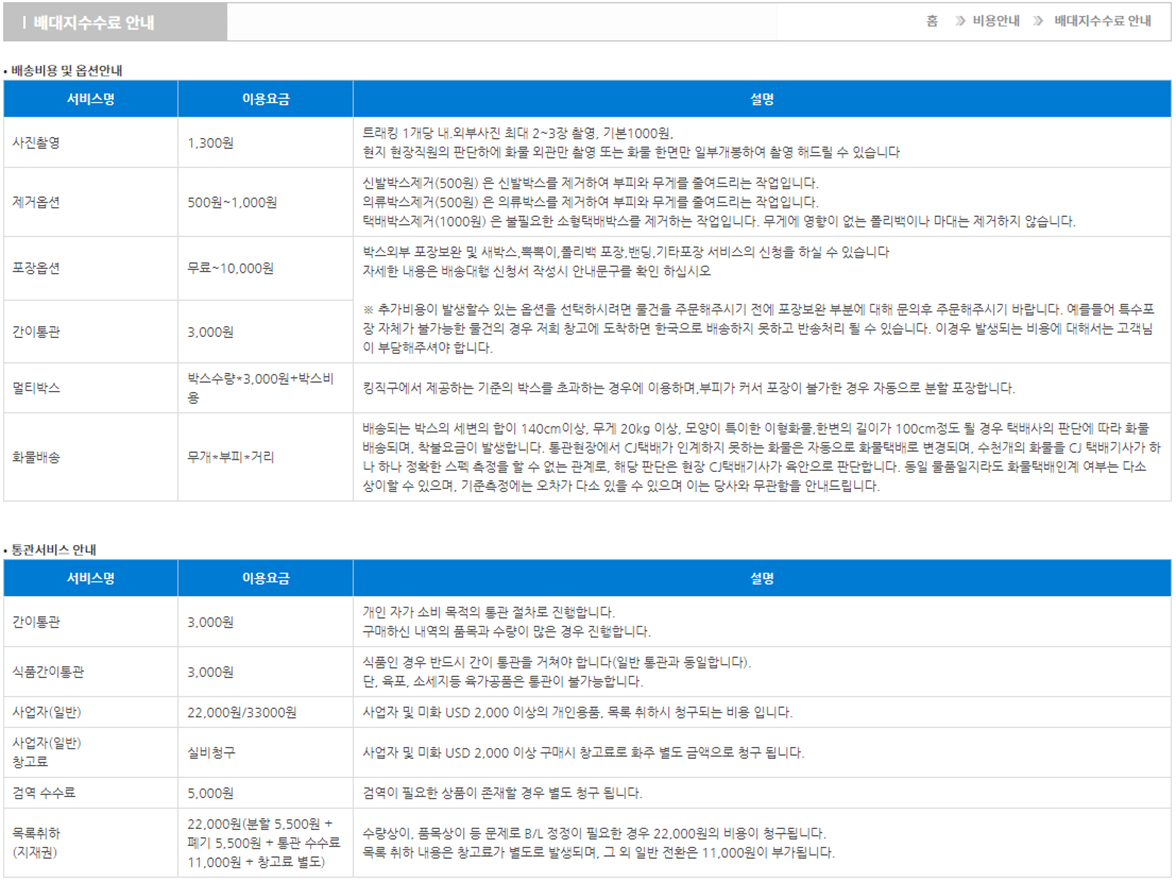Image resolution: width=1176 pixels, height=882 pixels.
Task: Click the 홈 breadcrumb link
Action: 932,21
